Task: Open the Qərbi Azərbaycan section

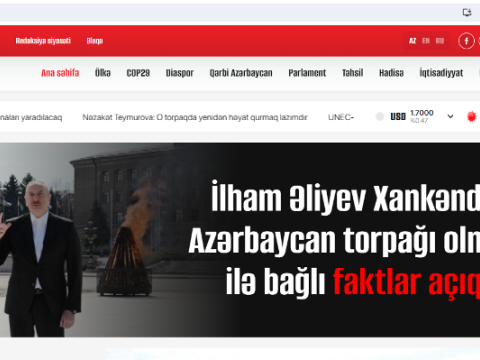Action: click(x=241, y=73)
